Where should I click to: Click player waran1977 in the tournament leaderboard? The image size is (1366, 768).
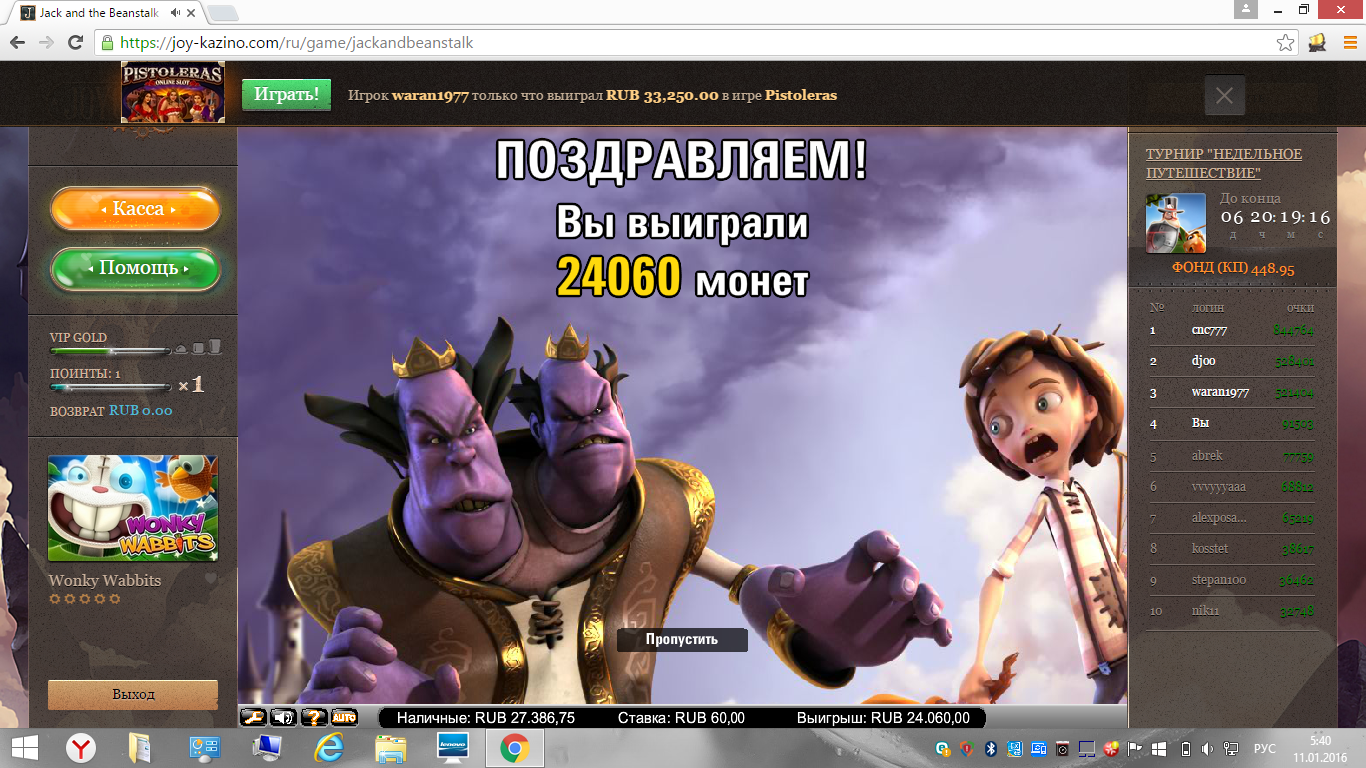click(x=1218, y=392)
